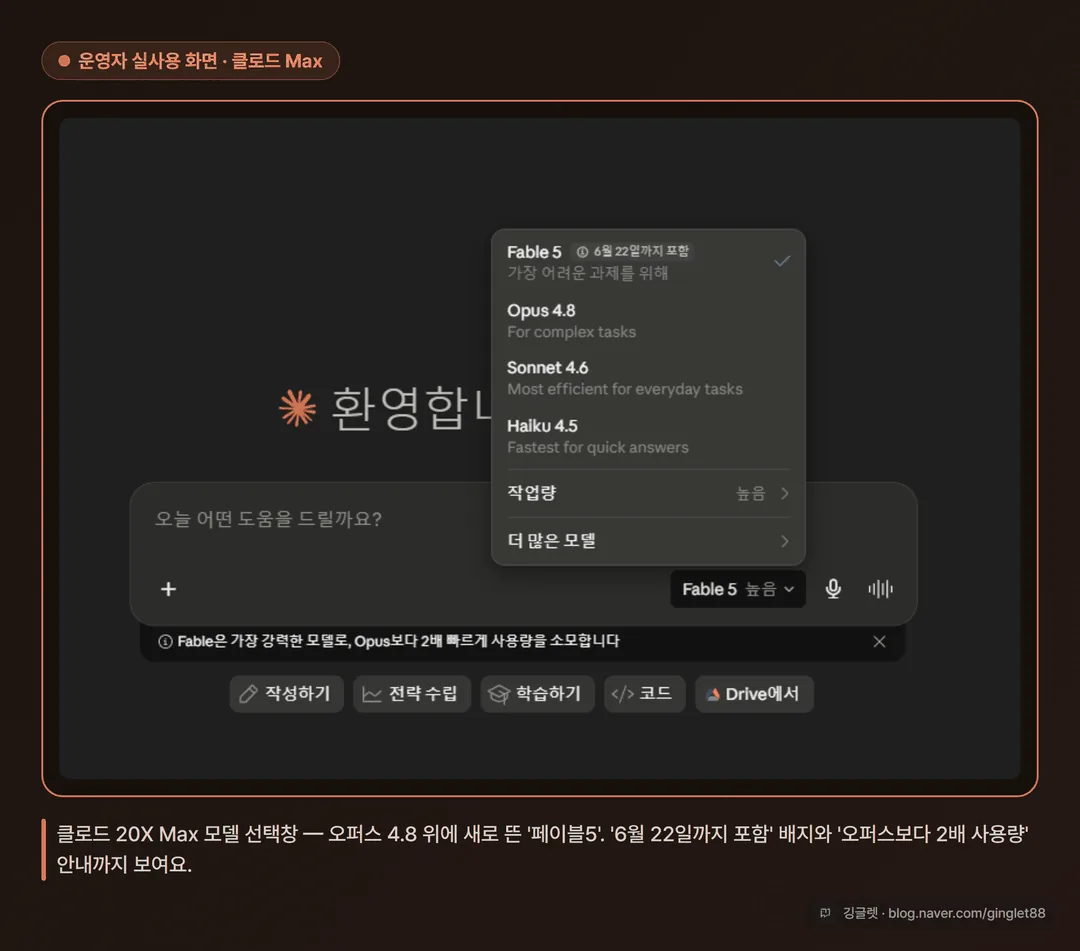Click the orange starburst logo beside greeting
The width and height of the screenshot is (1080, 951).
click(x=298, y=408)
